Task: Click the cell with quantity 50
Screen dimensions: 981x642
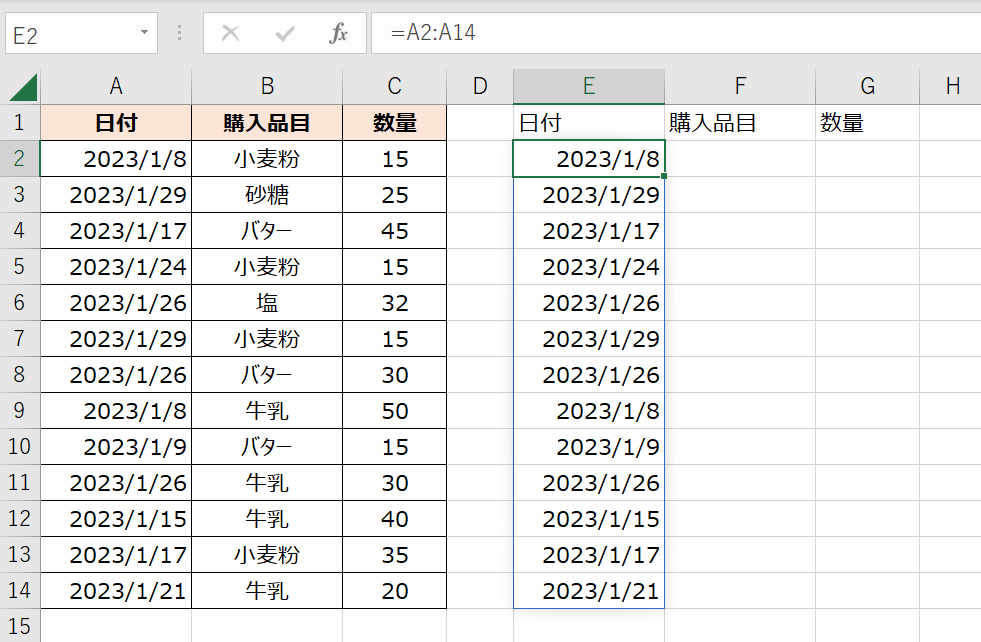Action: (x=394, y=411)
